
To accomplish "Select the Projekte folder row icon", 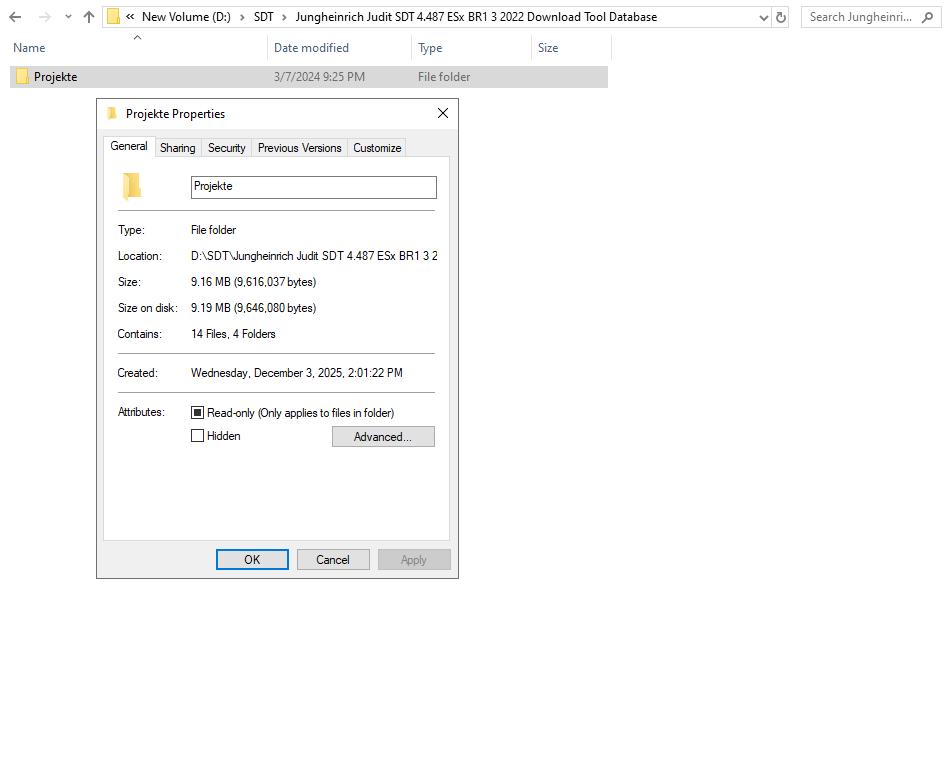I will tap(22, 76).
